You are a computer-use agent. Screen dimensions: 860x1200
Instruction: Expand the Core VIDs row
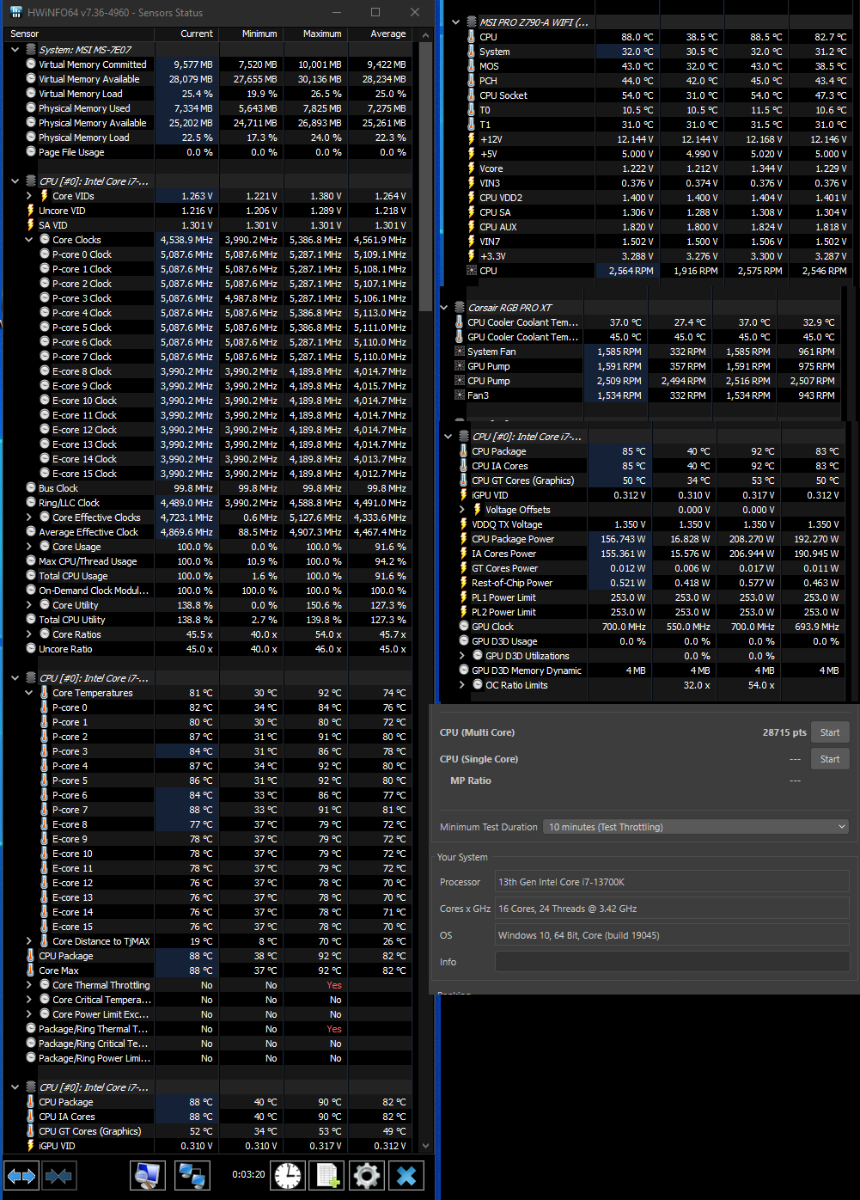tap(30, 196)
